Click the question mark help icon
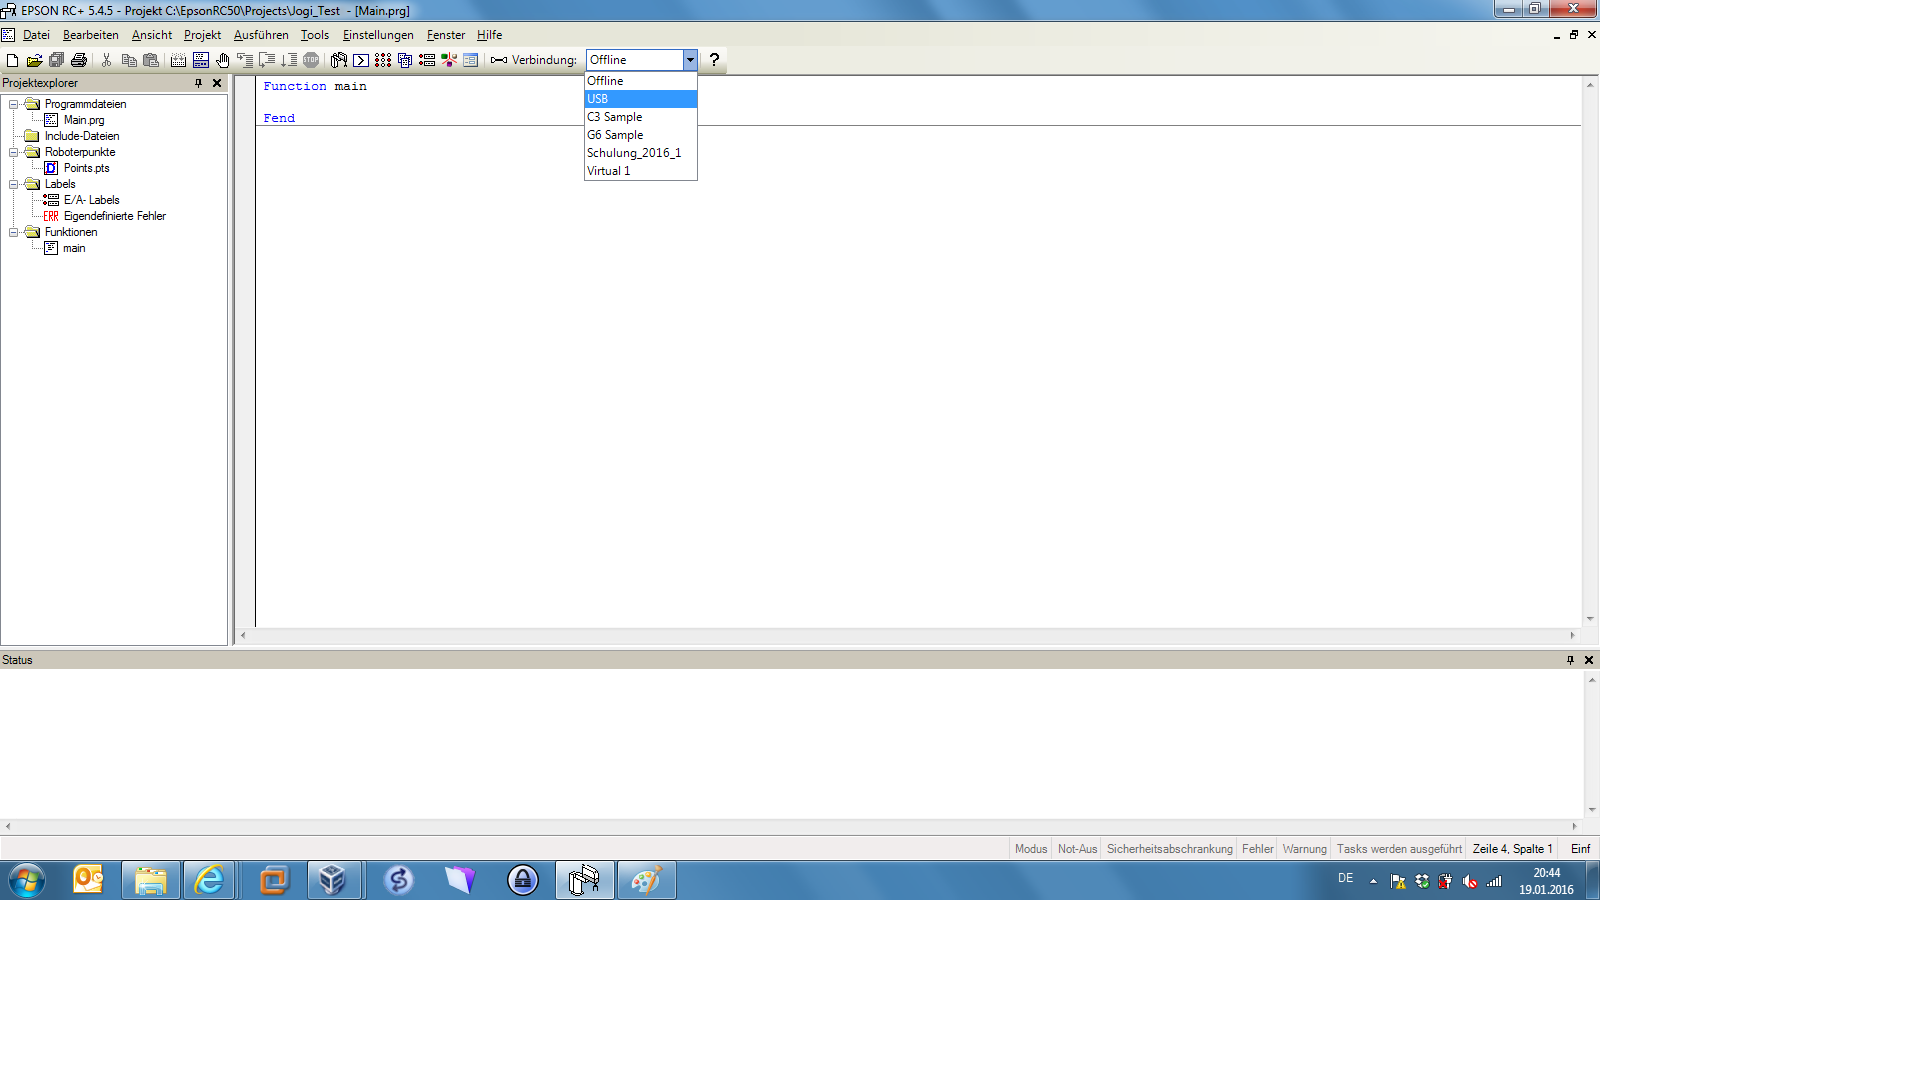The width and height of the screenshot is (1919, 1081). [714, 60]
